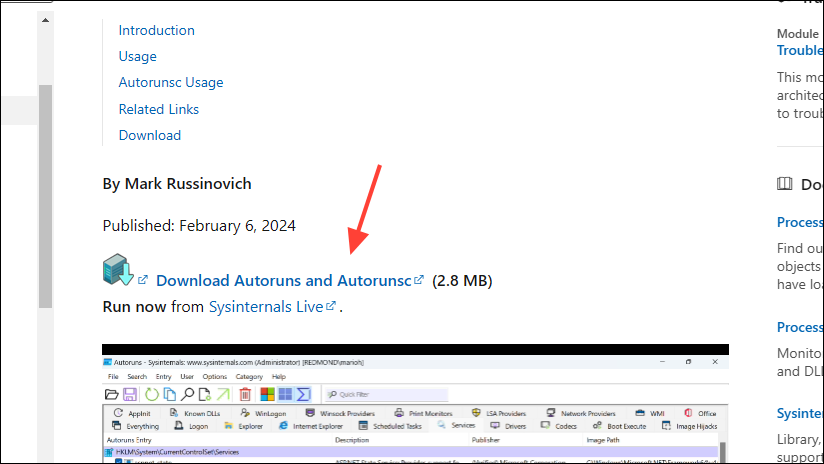This screenshot has width=824, height=464.
Task: Select the Services tab
Action: click(456, 426)
